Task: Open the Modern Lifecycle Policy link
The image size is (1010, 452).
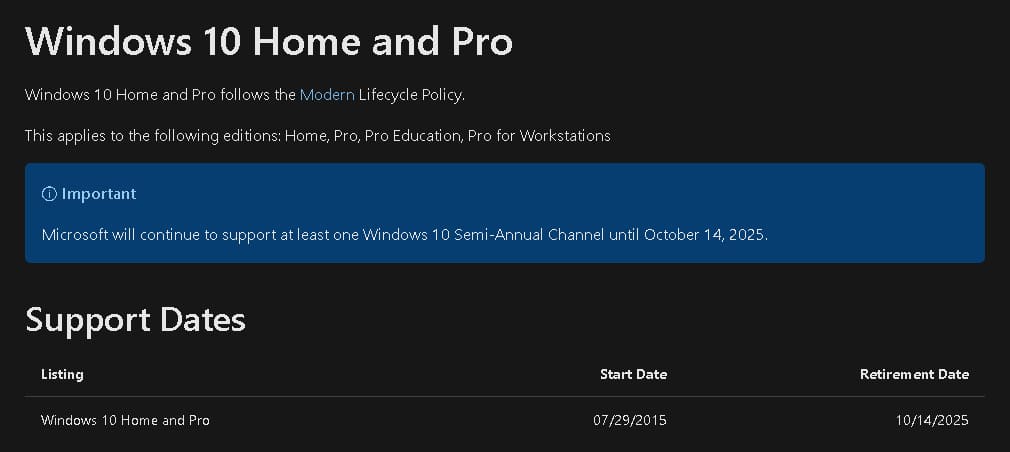Action: pyautogui.click(x=327, y=95)
